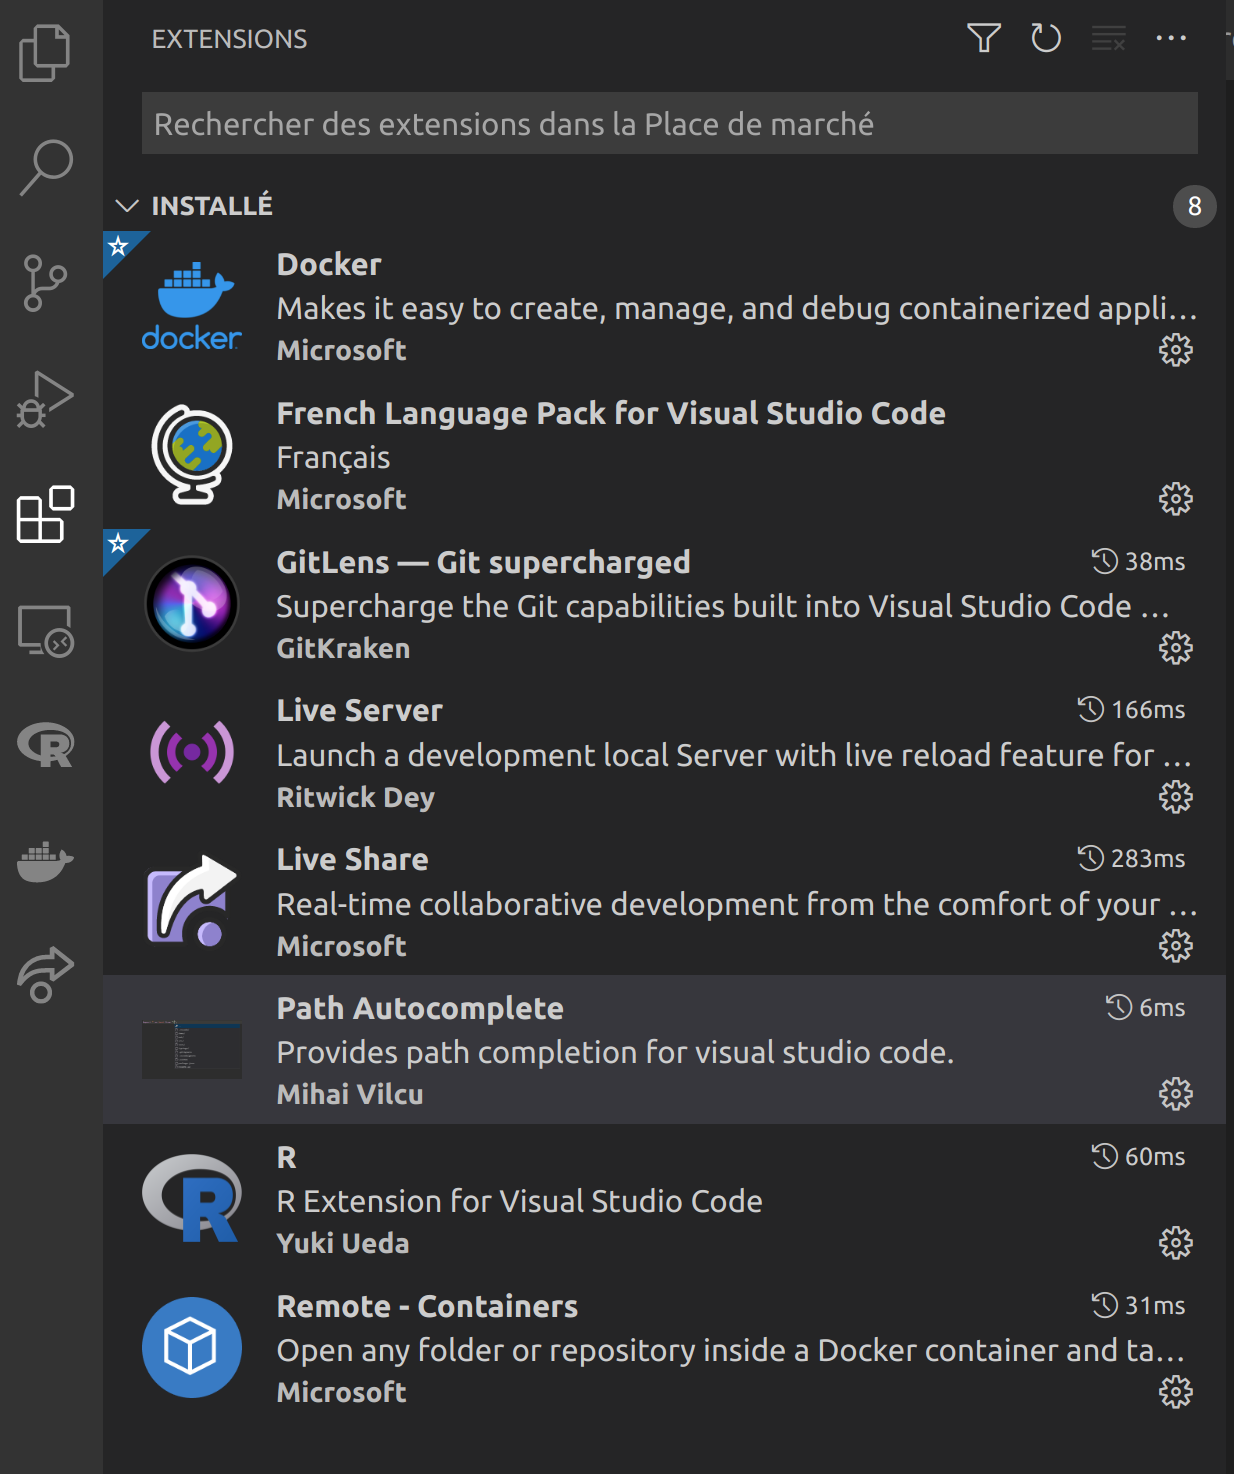
Task: Open the manage gear for Docker extension
Action: [1176, 350]
